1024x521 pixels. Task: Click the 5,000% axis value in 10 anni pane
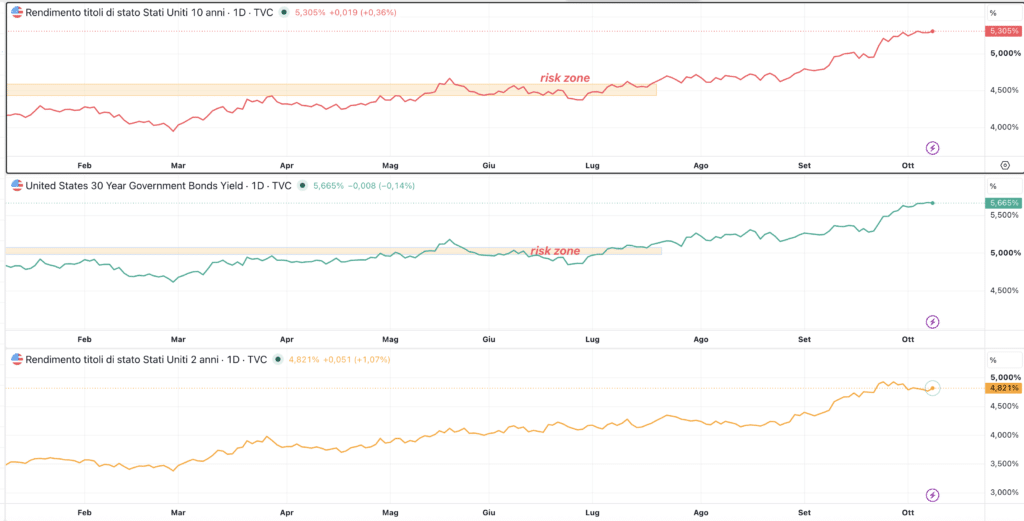(x=1004, y=53)
